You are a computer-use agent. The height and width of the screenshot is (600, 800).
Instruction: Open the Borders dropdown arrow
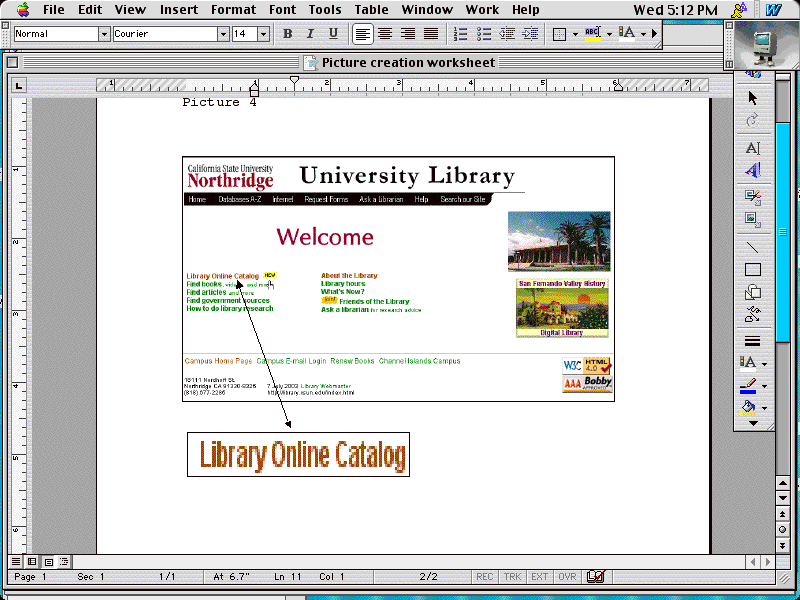pos(576,34)
